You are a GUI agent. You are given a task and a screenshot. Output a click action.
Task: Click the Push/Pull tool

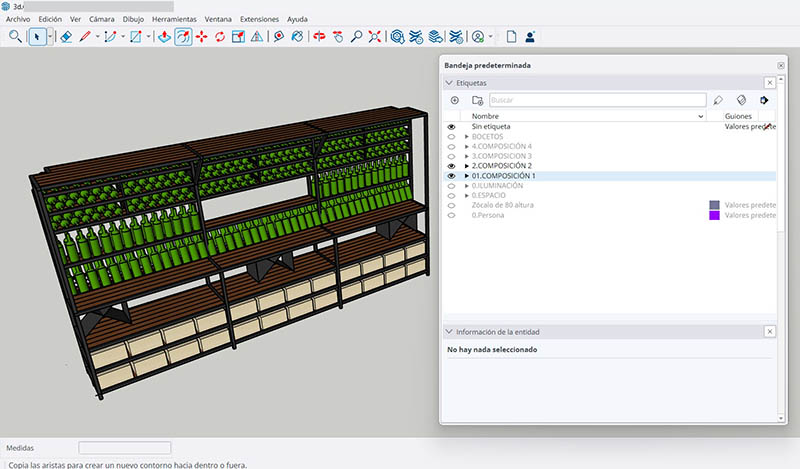click(x=164, y=37)
